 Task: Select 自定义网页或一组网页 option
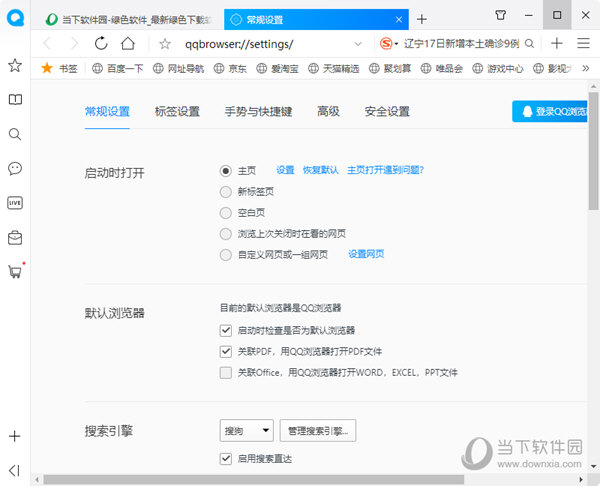coord(226,255)
